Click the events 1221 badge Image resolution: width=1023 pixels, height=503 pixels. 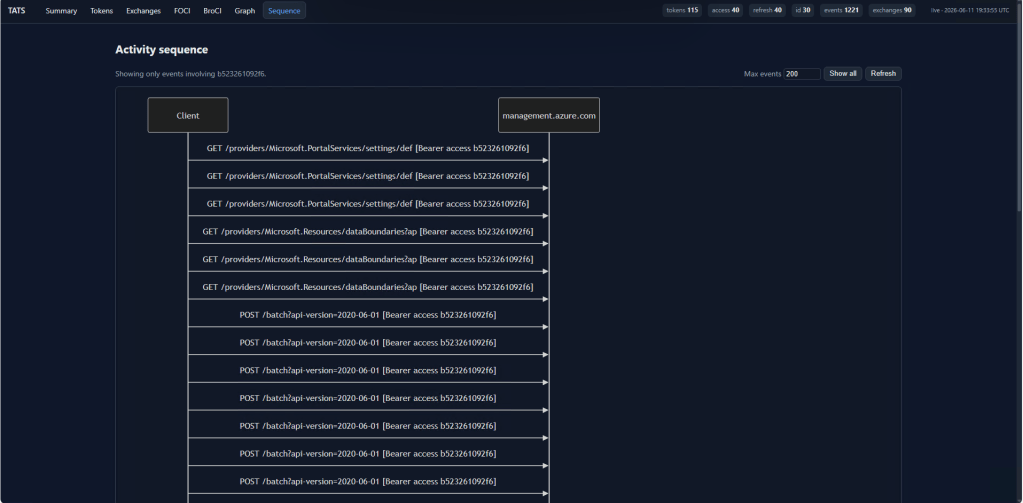[841, 10]
